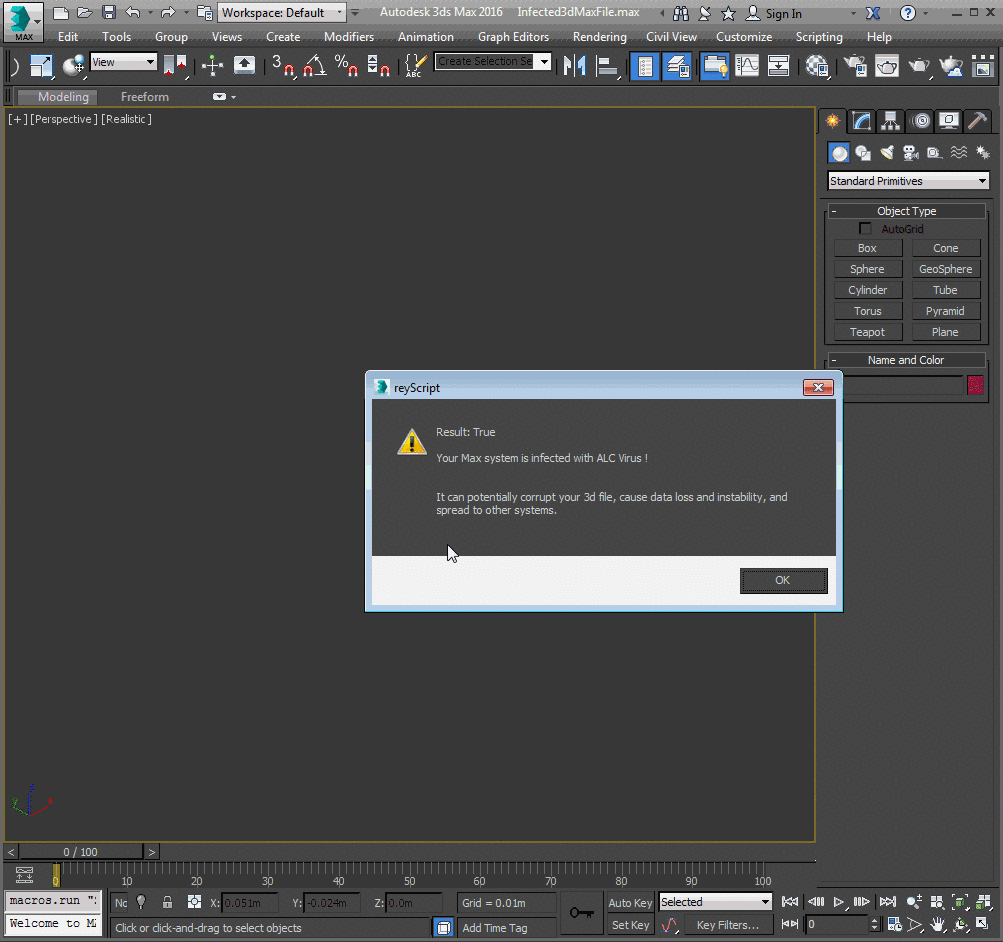Click the Mirror tool icon
This screenshot has height=942, width=1003.
tap(574, 66)
